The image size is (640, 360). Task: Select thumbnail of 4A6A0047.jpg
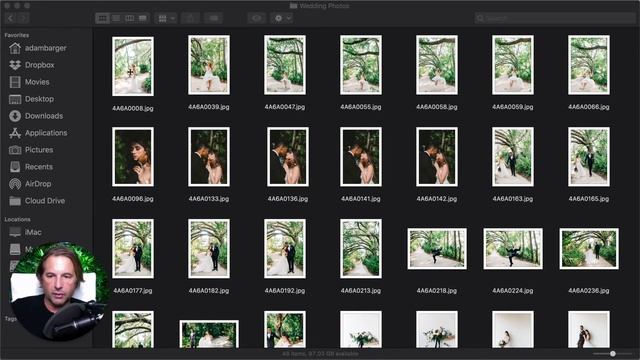click(x=284, y=65)
